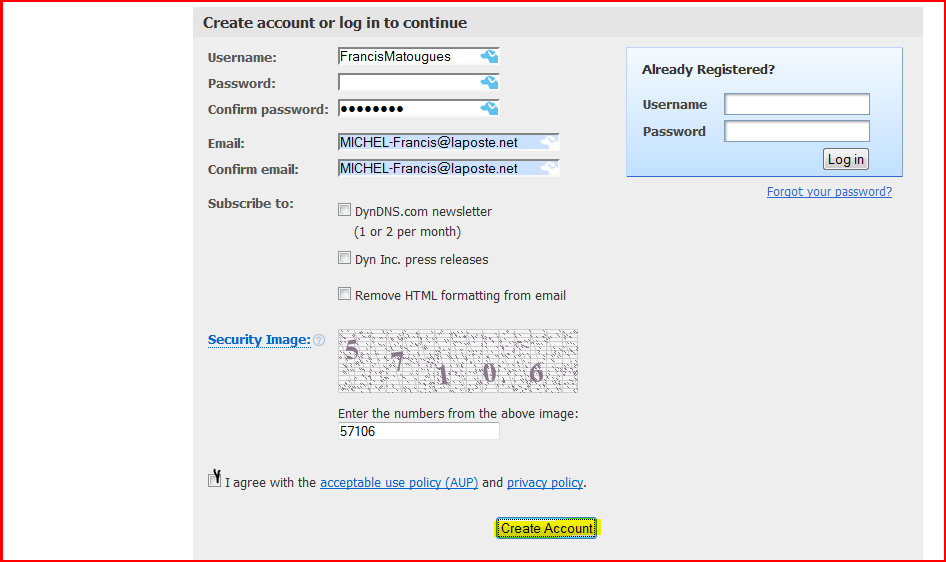Click the Security Image label link
The image size is (946, 562).
click(x=259, y=339)
